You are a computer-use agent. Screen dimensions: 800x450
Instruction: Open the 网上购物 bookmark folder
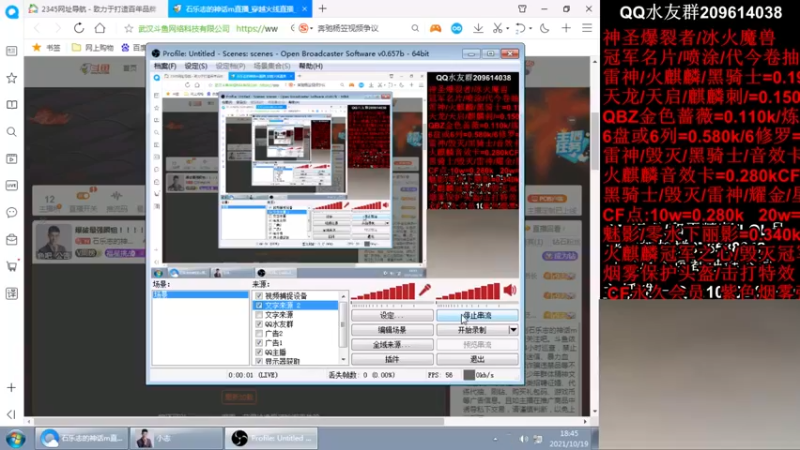tap(92, 47)
